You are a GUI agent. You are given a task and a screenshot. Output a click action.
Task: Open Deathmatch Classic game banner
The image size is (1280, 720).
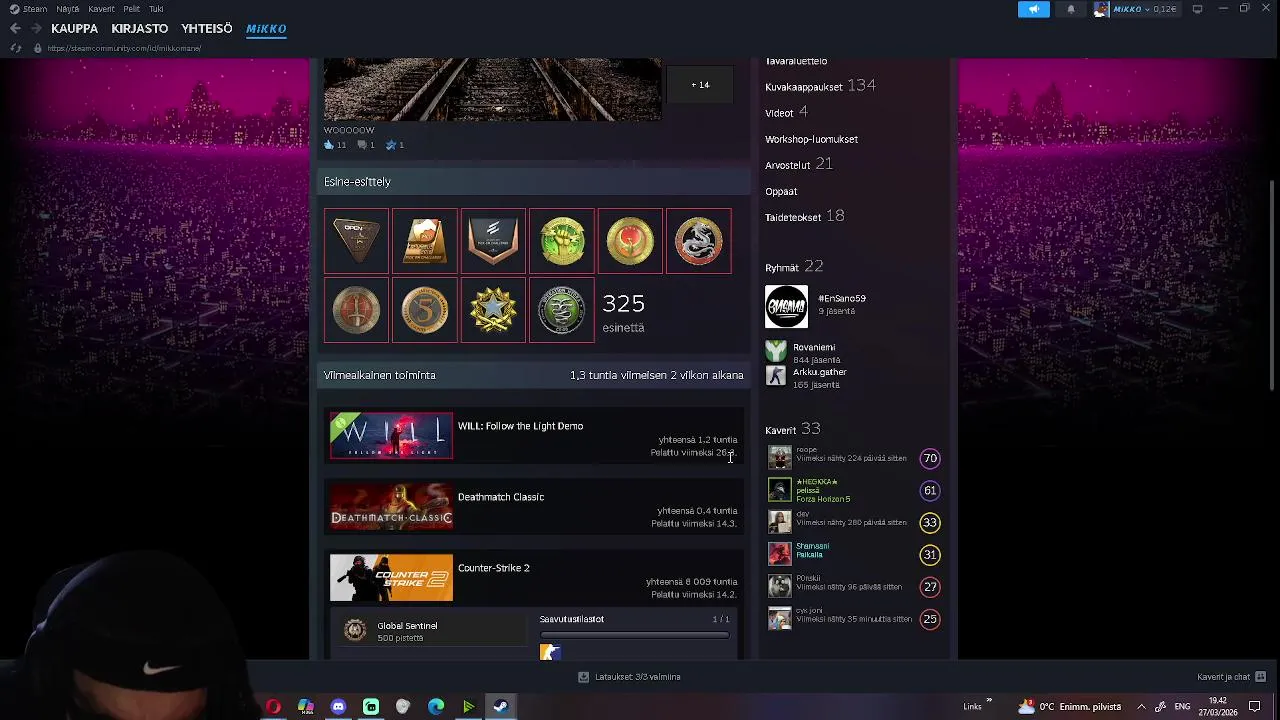coord(391,507)
